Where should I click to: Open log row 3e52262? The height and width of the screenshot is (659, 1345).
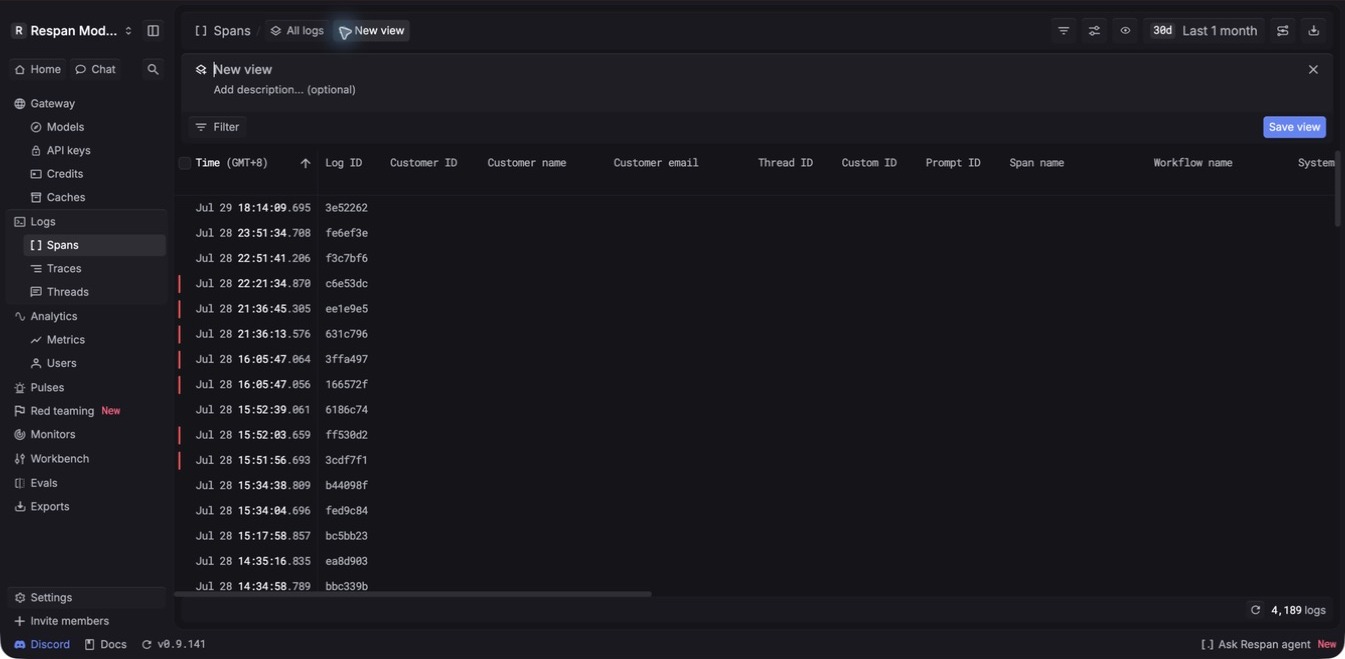(x=755, y=208)
